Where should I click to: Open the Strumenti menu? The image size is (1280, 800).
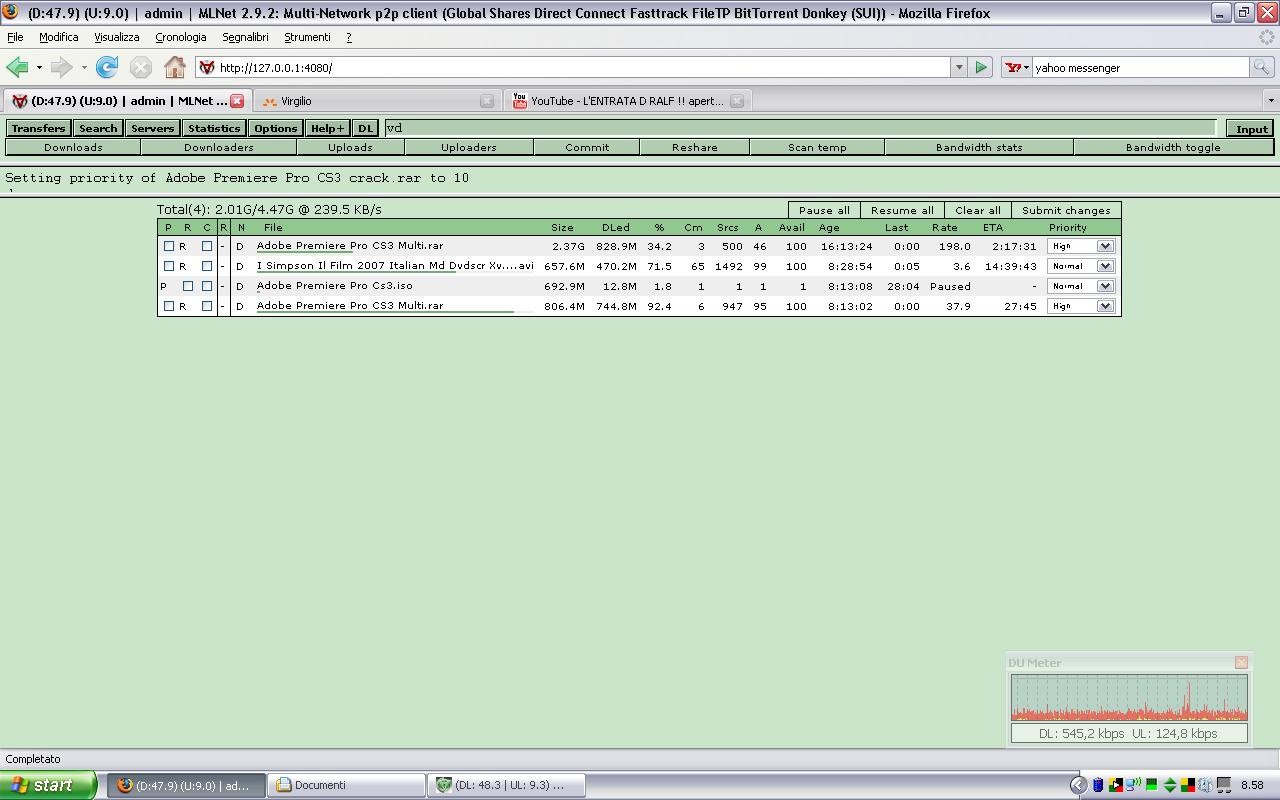pyautogui.click(x=307, y=37)
